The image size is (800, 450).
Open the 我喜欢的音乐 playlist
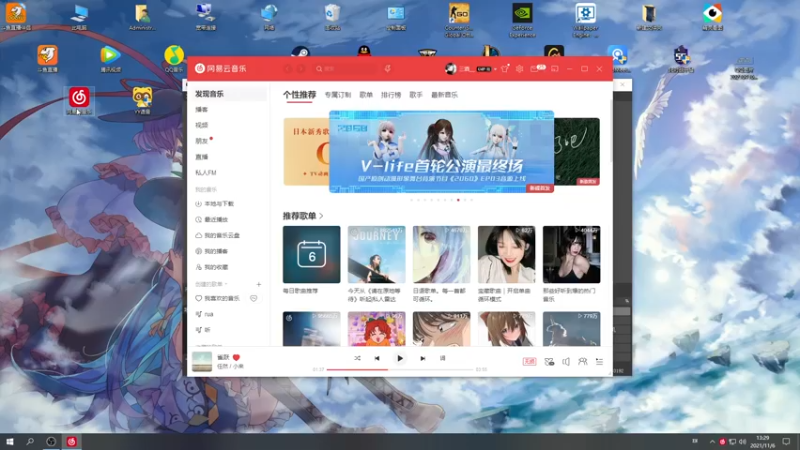(x=217, y=298)
